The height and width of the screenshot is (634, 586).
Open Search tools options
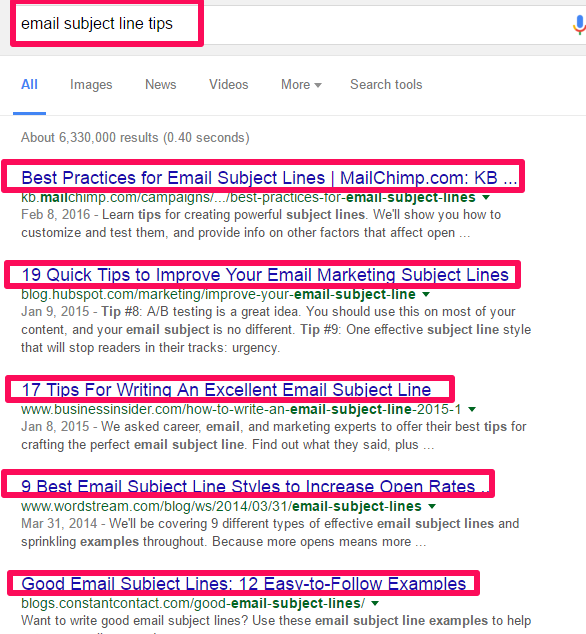click(386, 85)
